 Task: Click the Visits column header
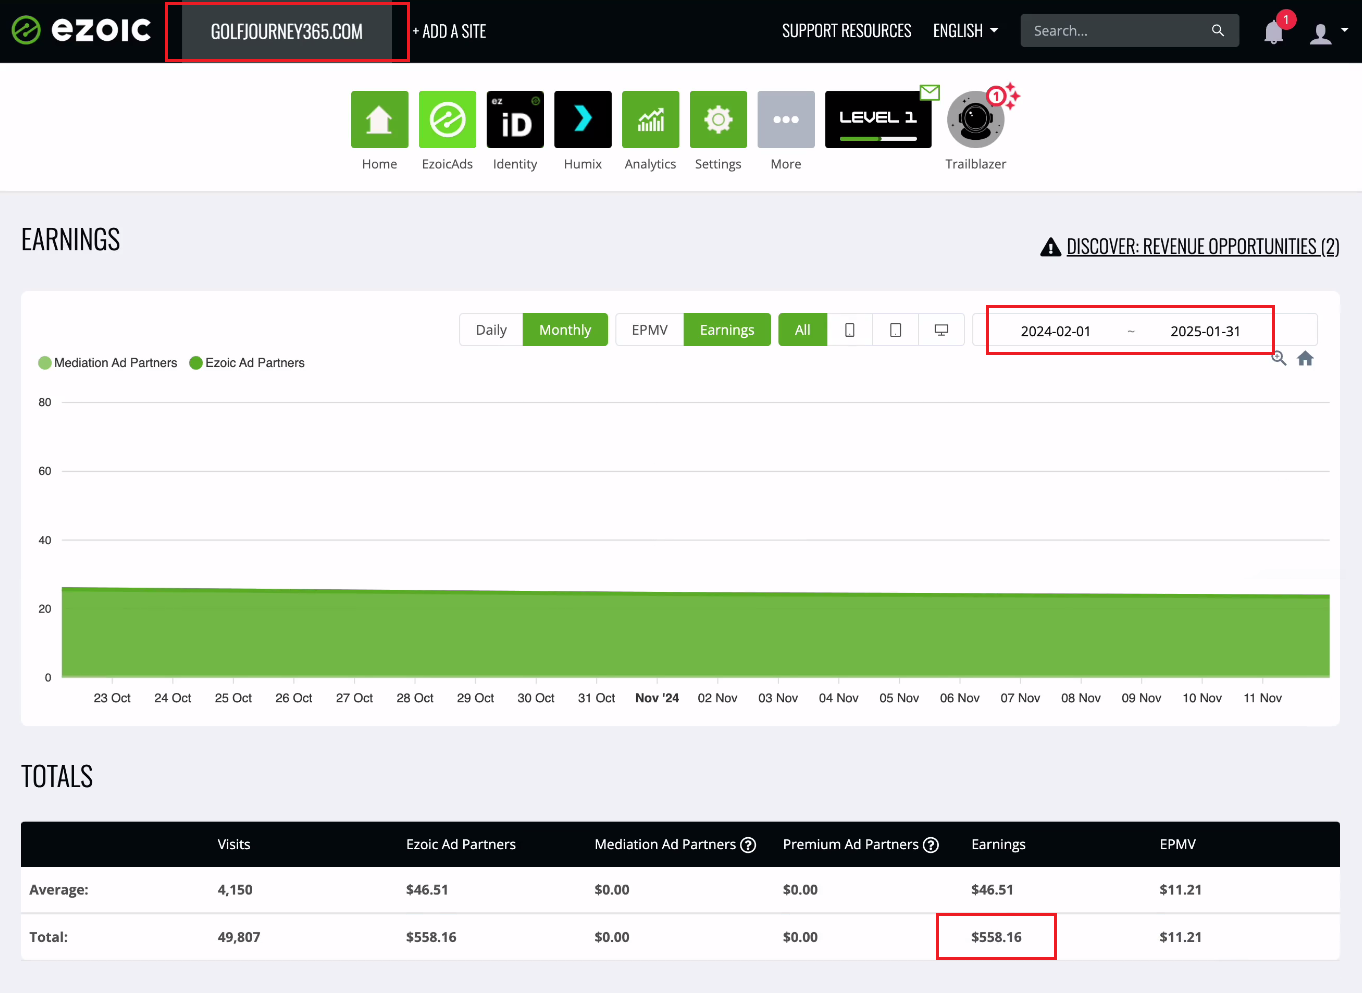pyautogui.click(x=234, y=845)
